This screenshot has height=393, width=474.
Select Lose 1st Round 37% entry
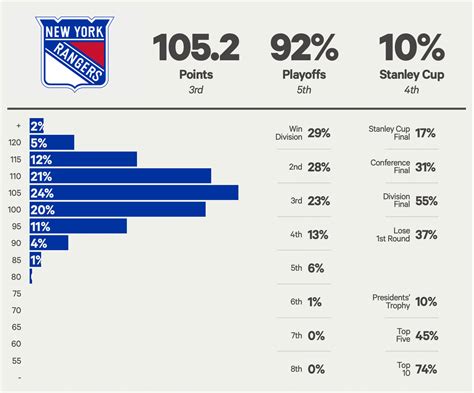coord(407,235)
